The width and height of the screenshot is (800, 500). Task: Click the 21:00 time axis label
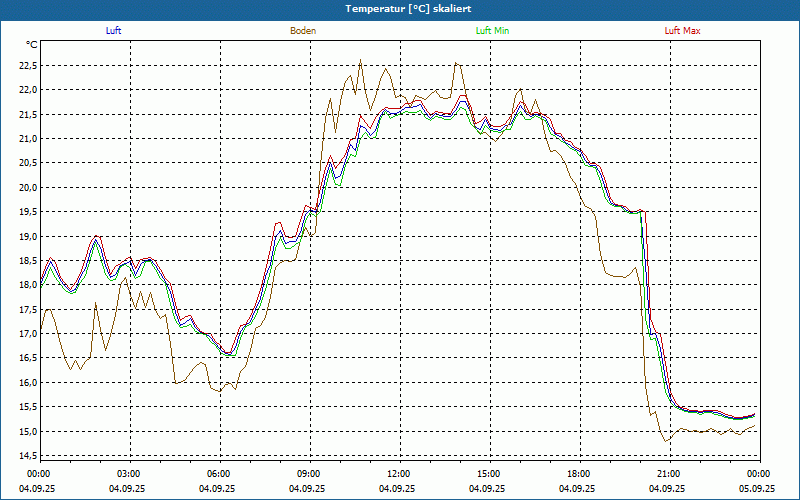(668, 474)
